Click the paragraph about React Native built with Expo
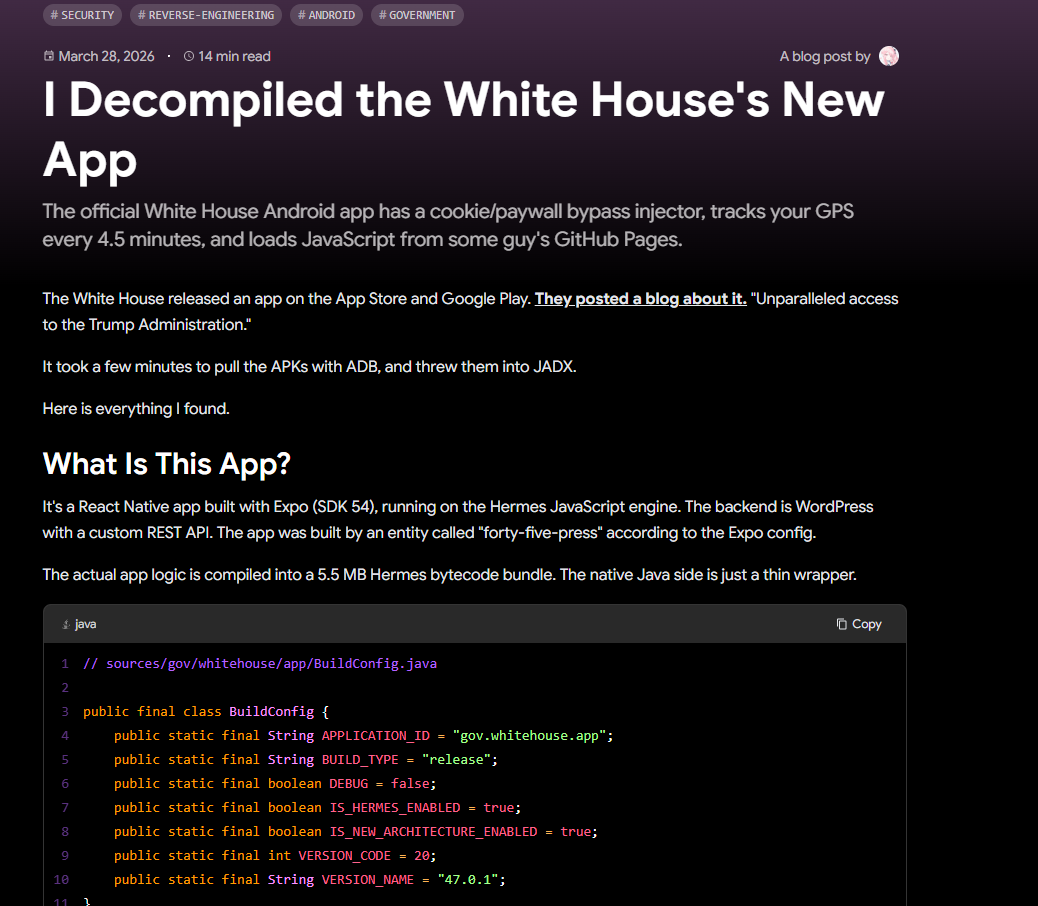 458,520
